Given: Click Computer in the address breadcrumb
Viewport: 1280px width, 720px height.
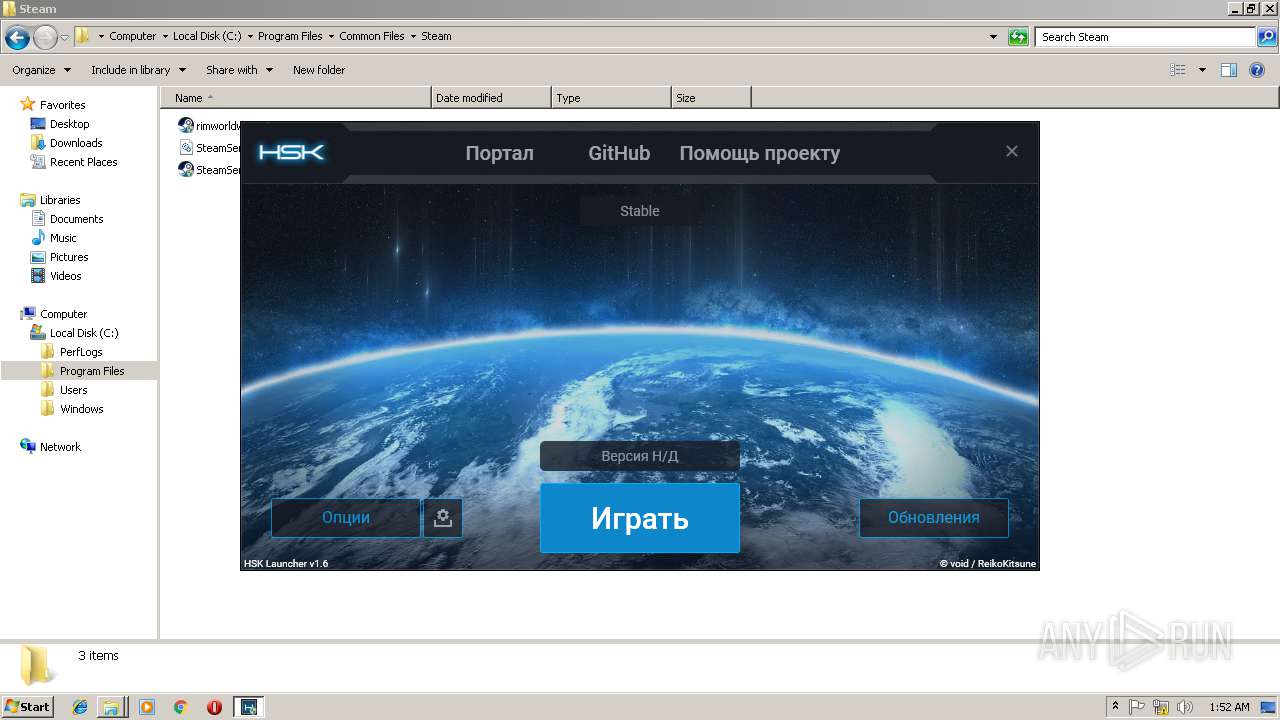Looking at the screenshot, I should 132,36.
